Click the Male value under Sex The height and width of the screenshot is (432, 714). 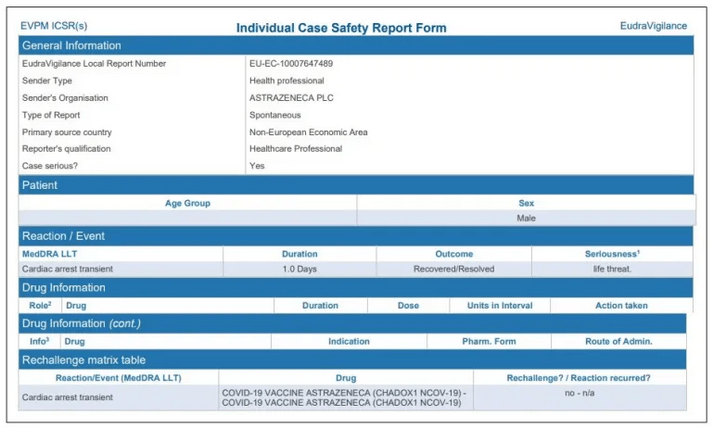click(526, 218)
